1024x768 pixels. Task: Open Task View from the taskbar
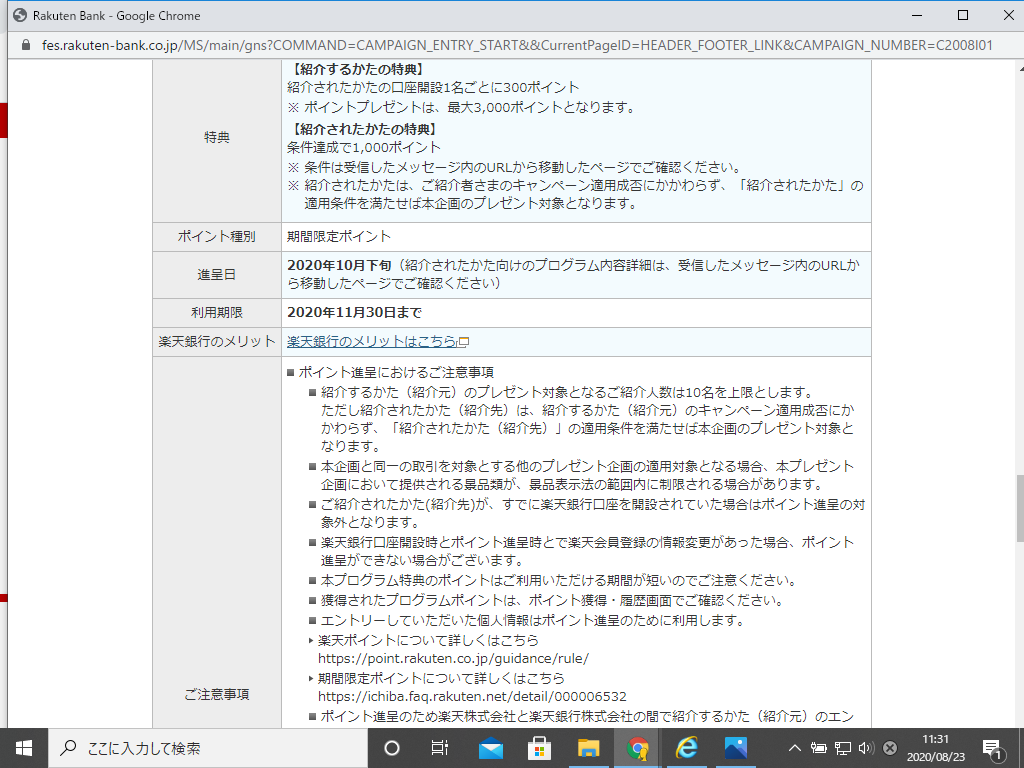[440, 748]
